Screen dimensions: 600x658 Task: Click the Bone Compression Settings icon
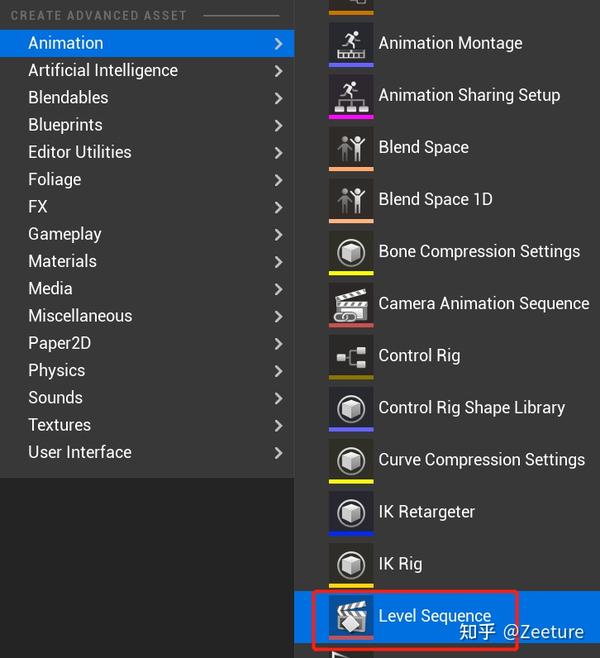tap(351, 251)
